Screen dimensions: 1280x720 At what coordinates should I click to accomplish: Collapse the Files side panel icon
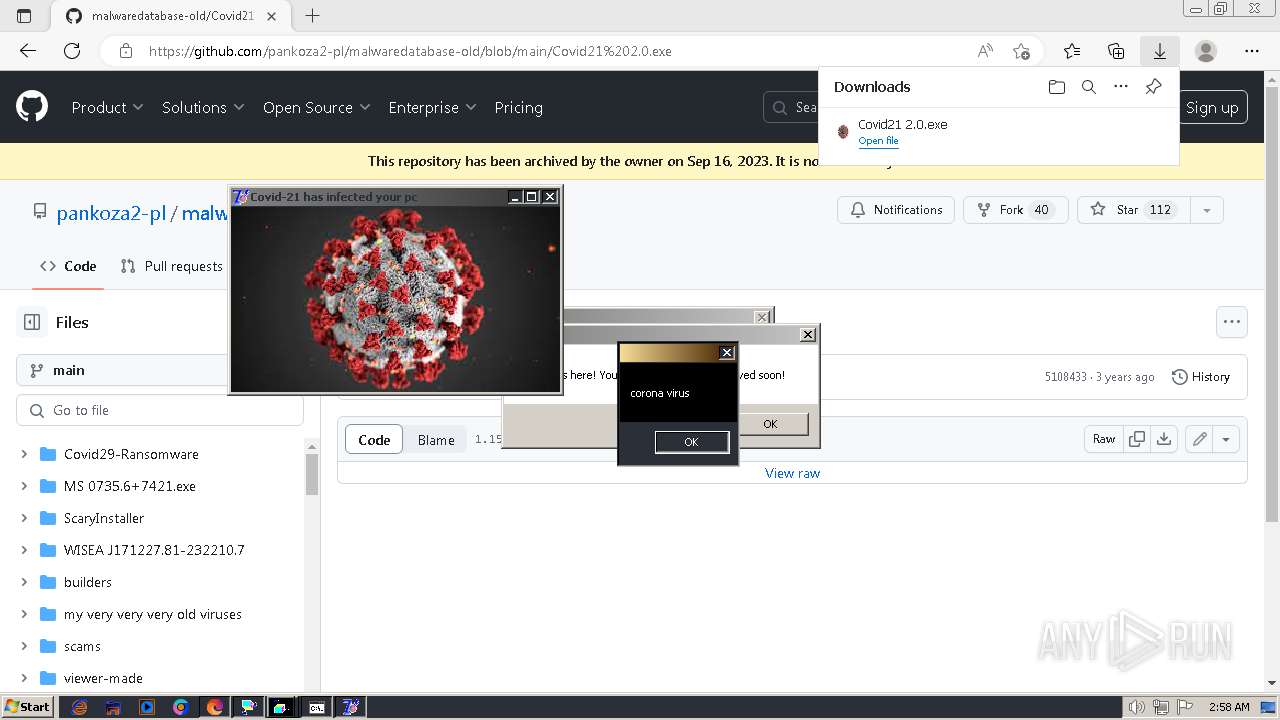click(x=32, y=322)
